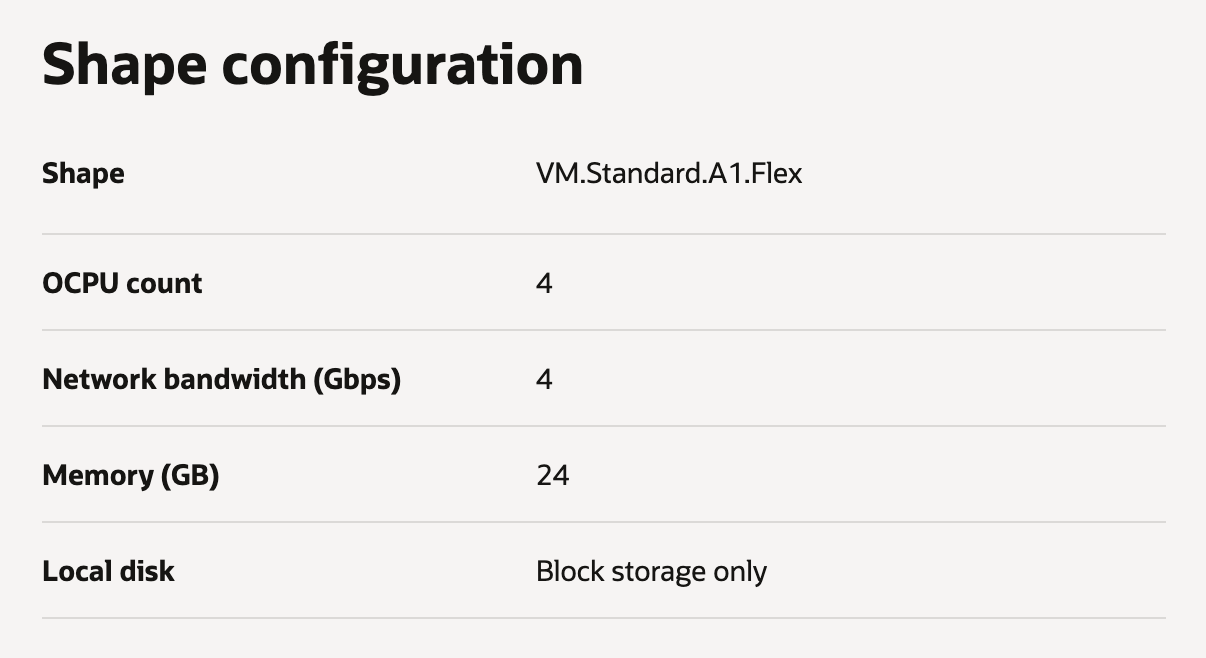The image size is (1206, 658).
Task: Click the VM.Standard.A1.Flex shape value
Action: [669, 174]
